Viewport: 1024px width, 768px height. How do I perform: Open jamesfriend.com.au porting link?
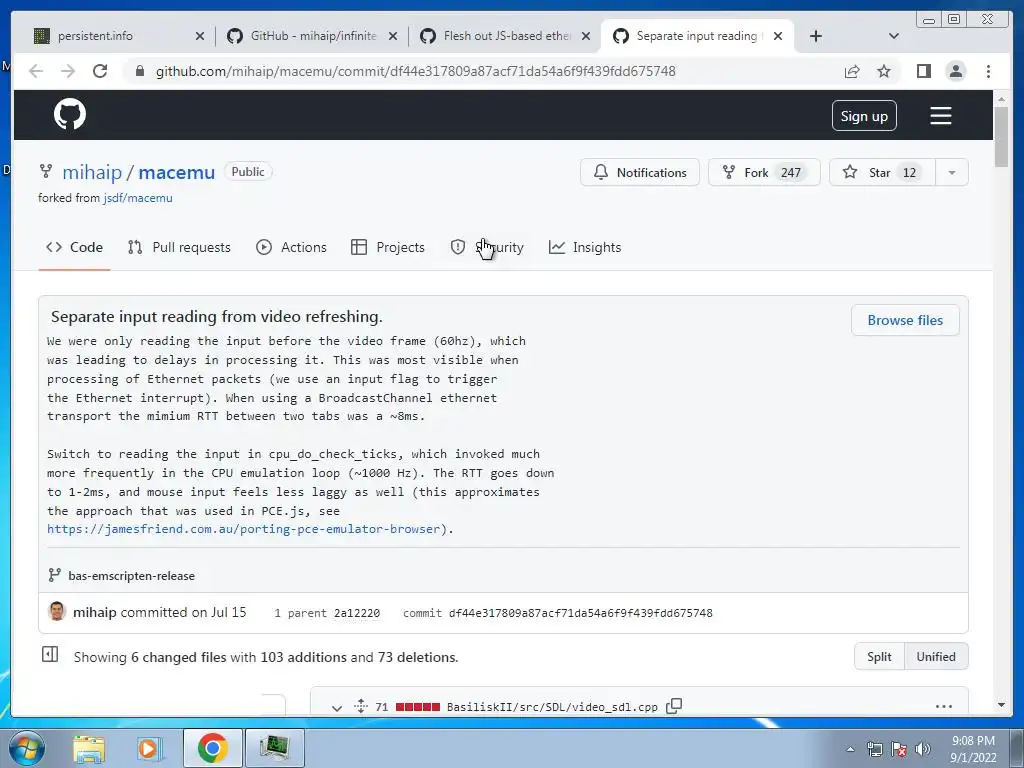click(x=244, y=529)
